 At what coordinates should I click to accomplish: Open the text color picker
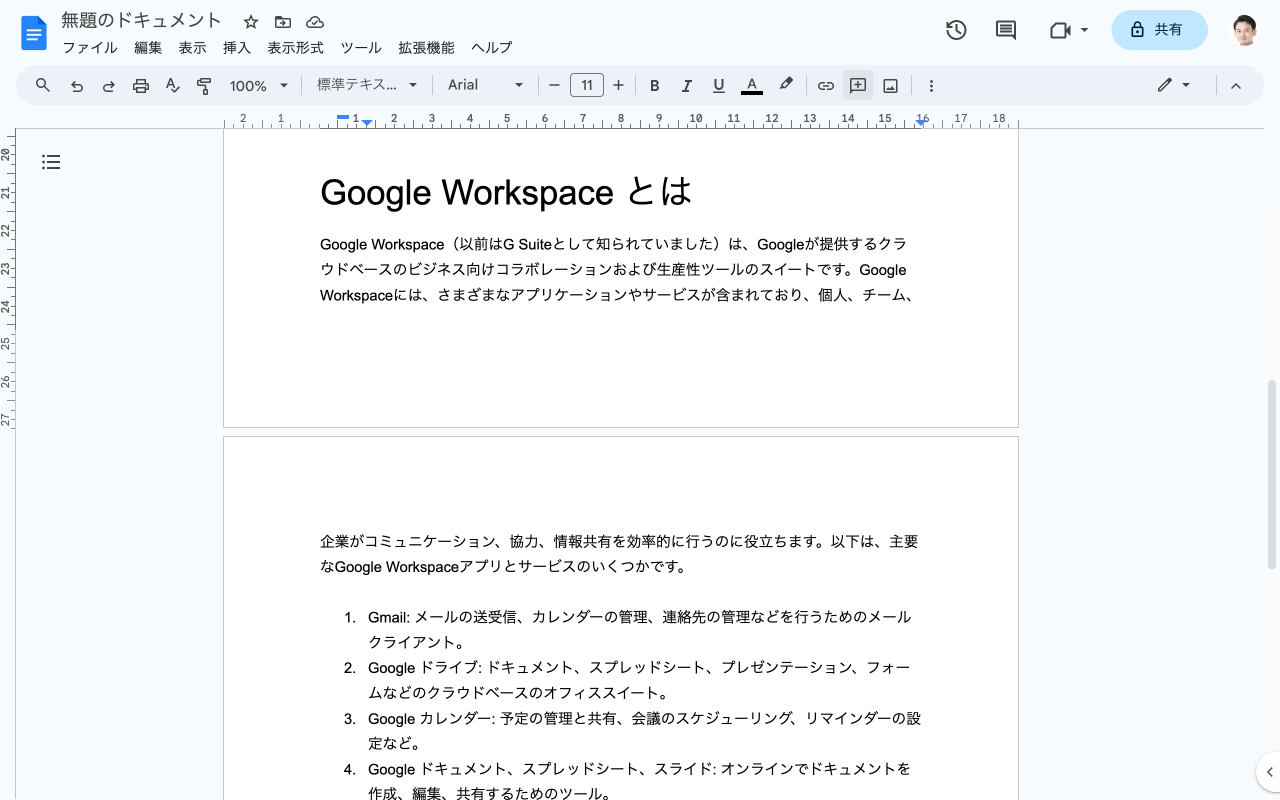(x=752, y=86)
